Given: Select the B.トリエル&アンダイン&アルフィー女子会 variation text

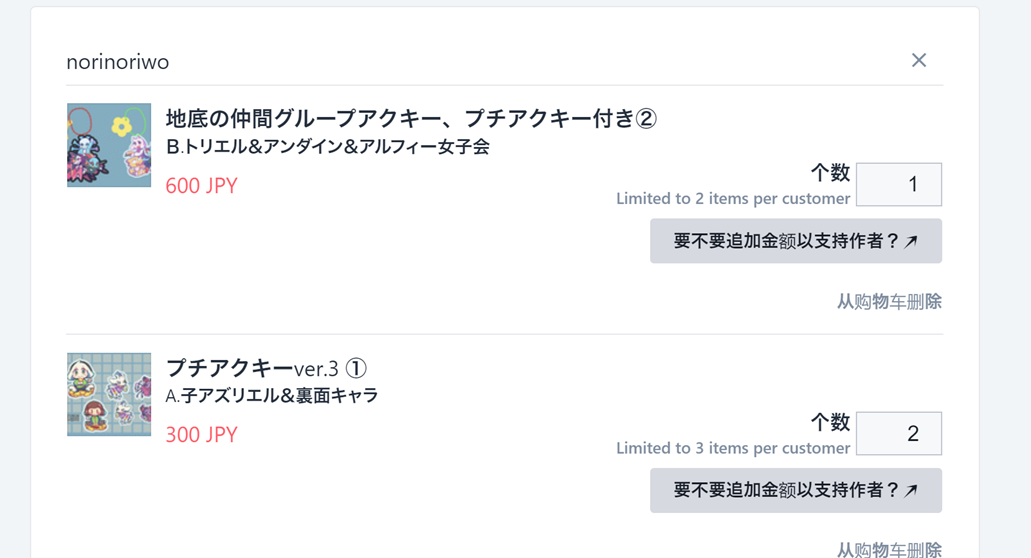Looking at the screenshot, I should [327, 147].
